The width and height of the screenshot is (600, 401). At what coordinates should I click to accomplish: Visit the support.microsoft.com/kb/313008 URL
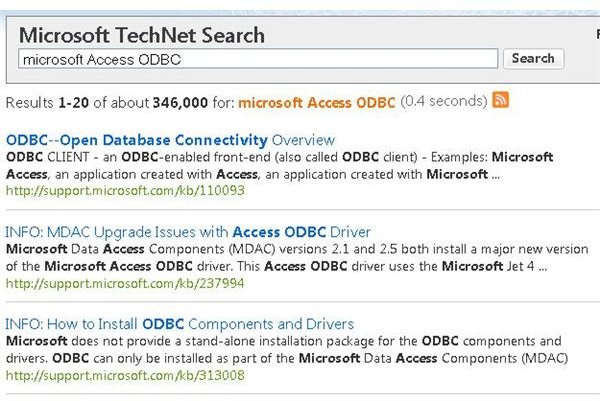pyautogui.click(x=125, y=375)
